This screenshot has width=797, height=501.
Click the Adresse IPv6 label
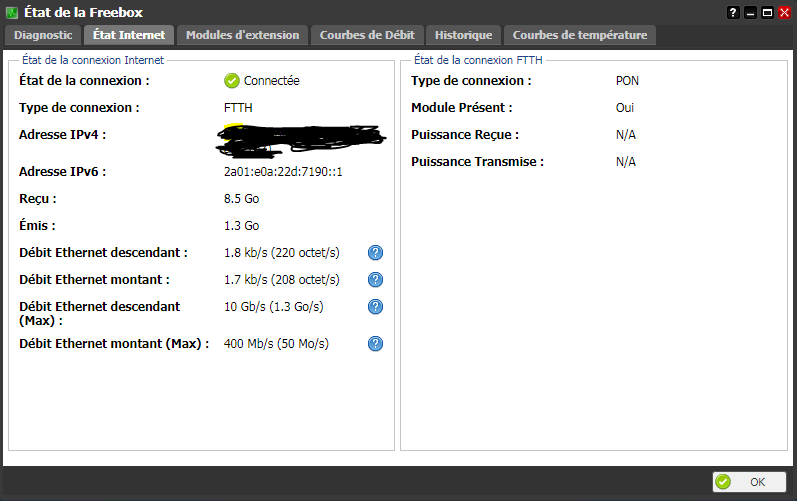coord(63,172)
